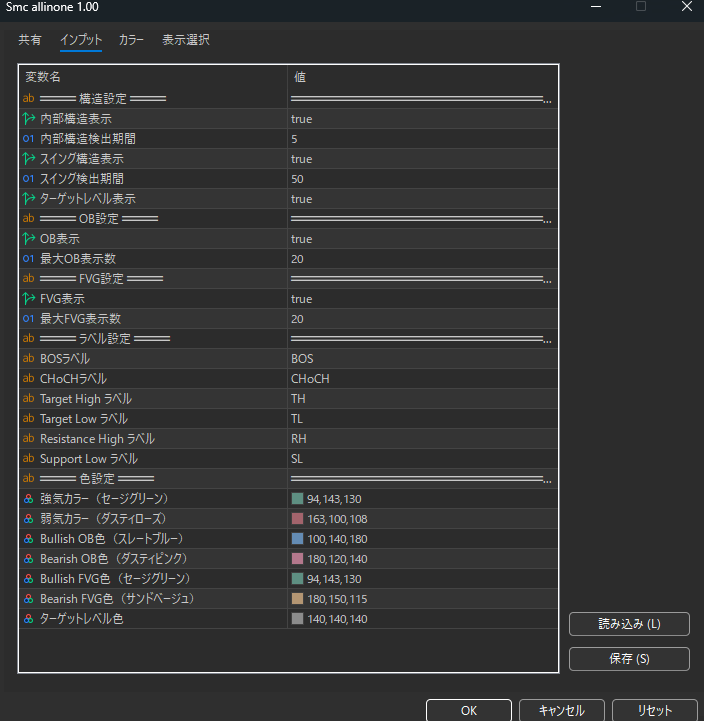Select the FVG設定 section row

[288, 279]
